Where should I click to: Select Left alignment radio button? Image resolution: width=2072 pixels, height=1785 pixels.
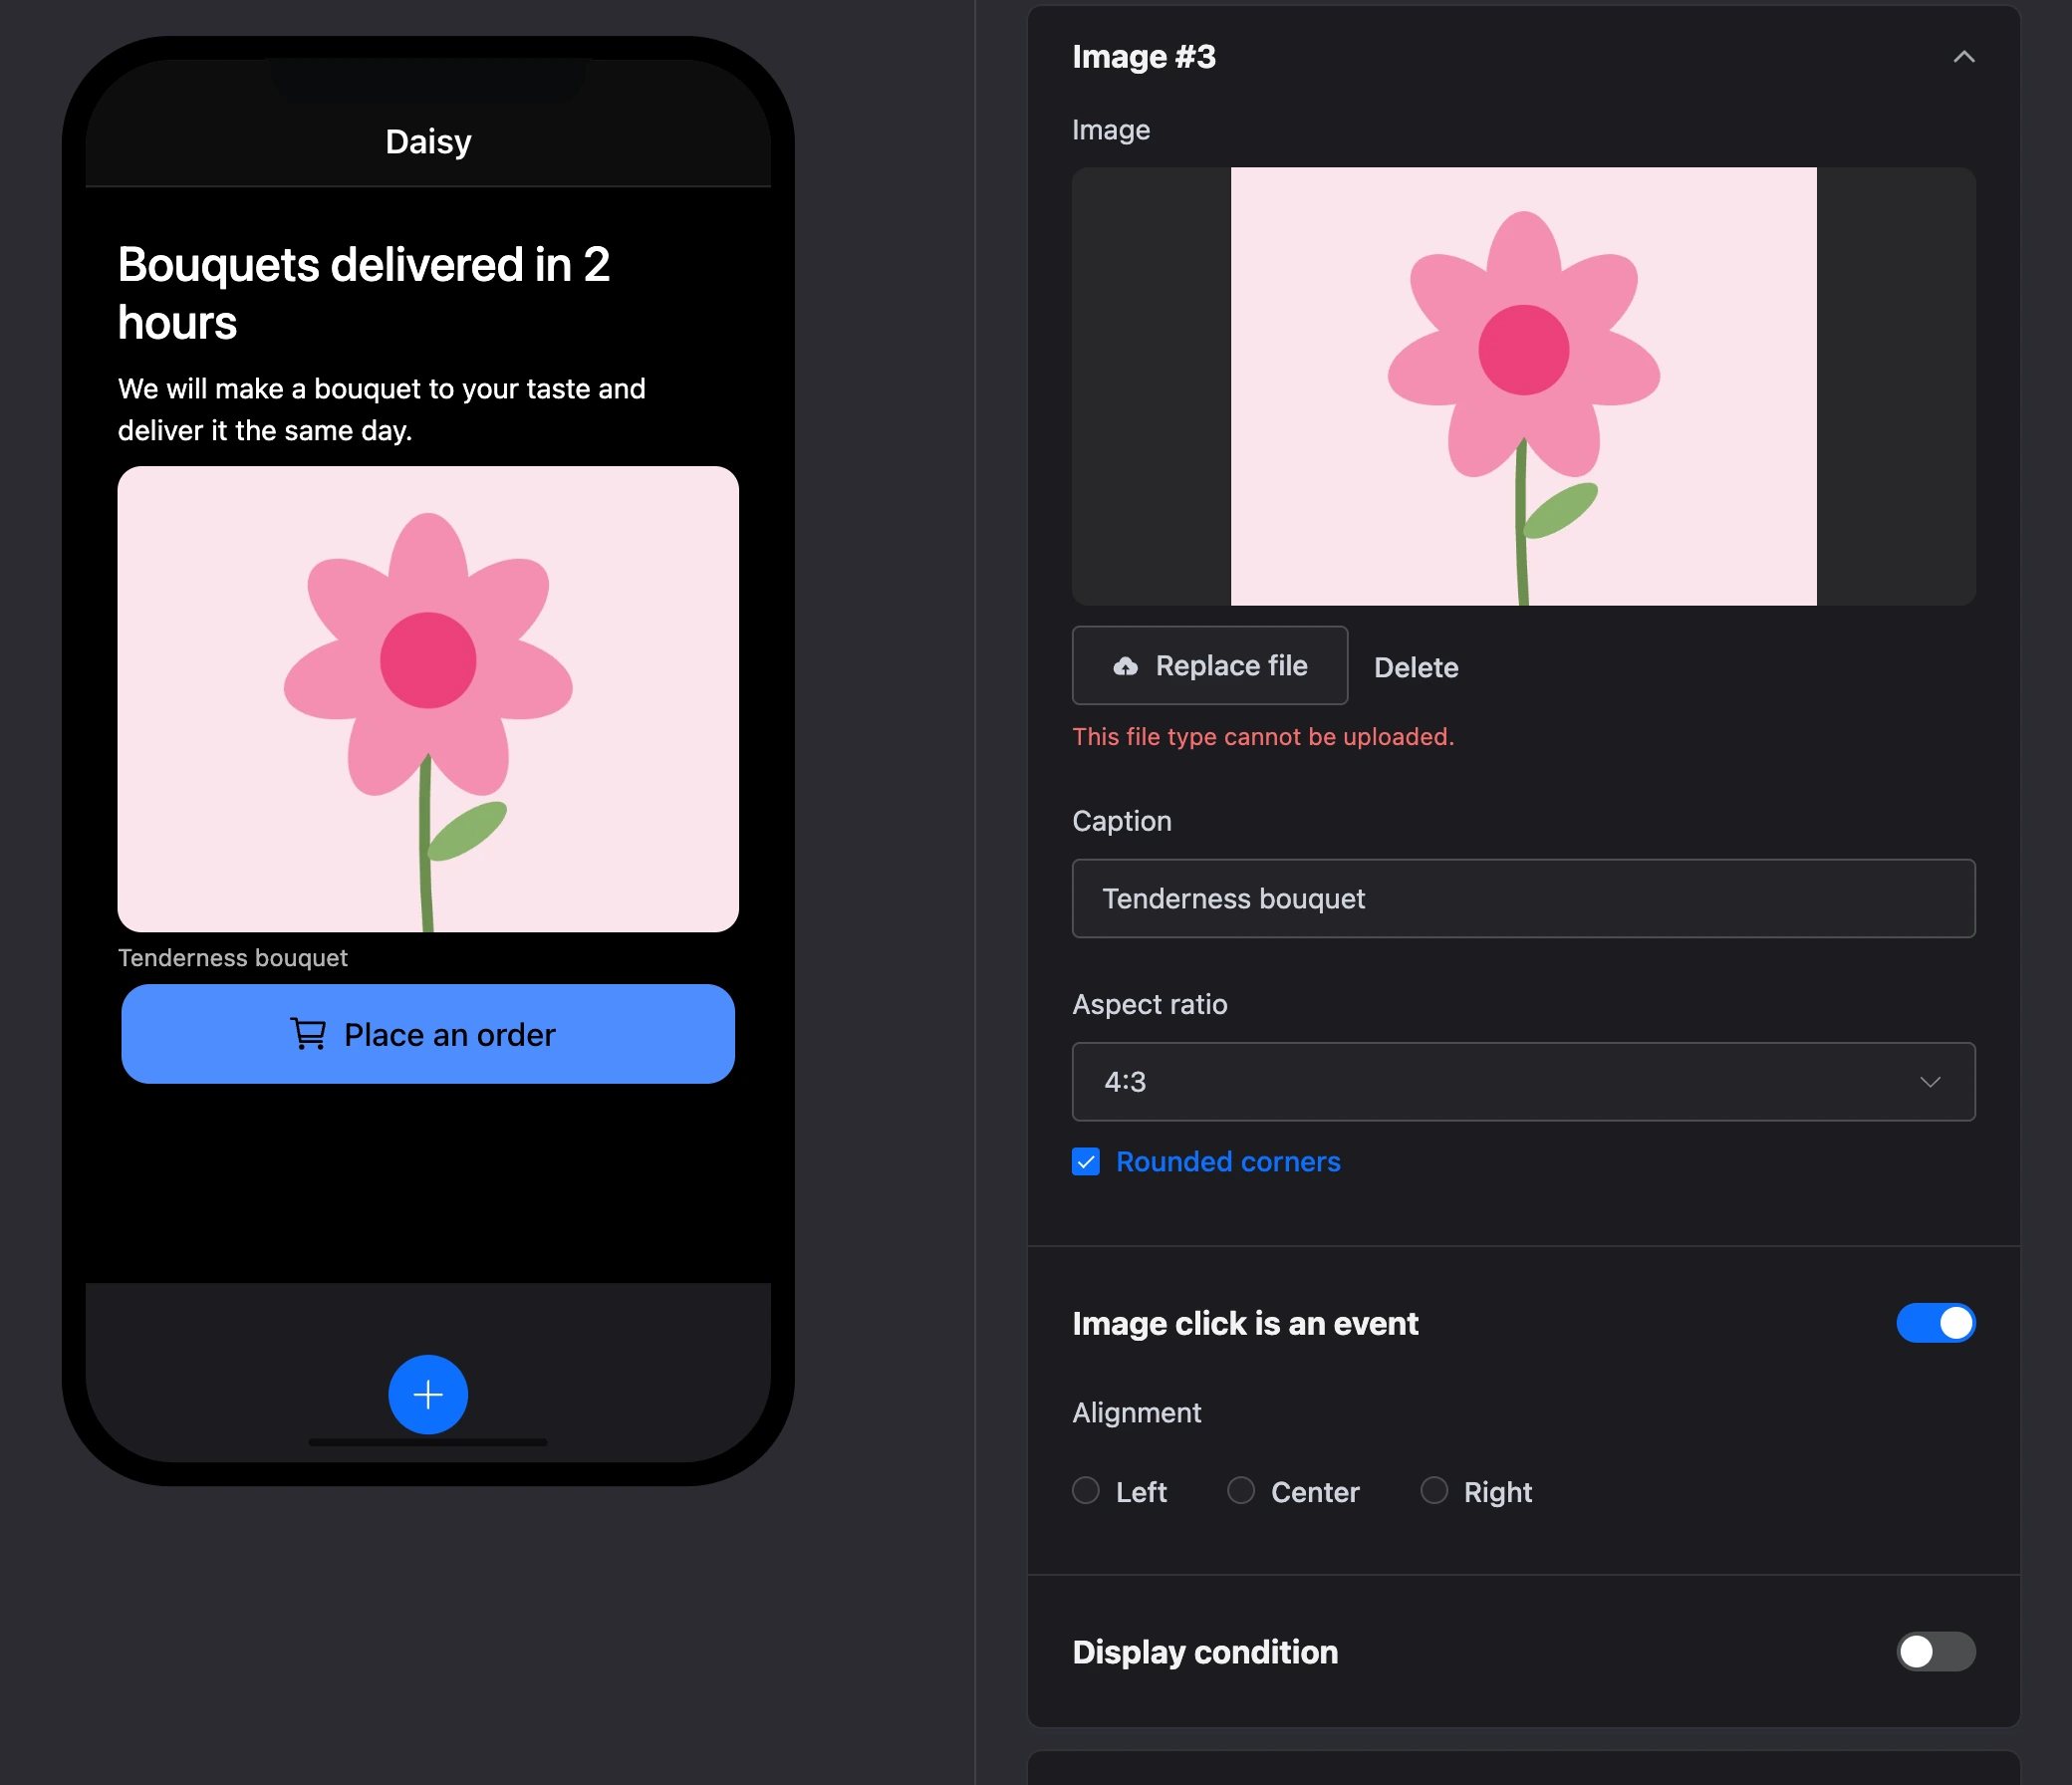1085,1491
